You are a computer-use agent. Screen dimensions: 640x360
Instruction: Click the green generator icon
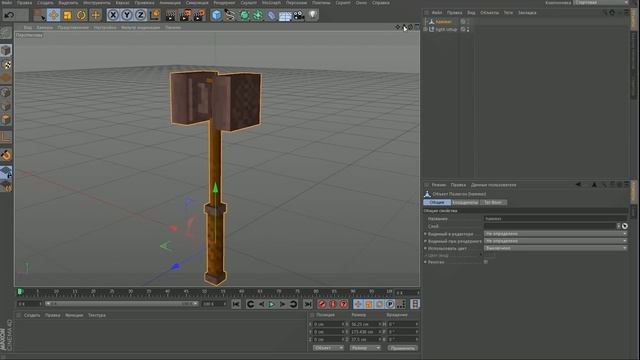[x=244, y=15]
